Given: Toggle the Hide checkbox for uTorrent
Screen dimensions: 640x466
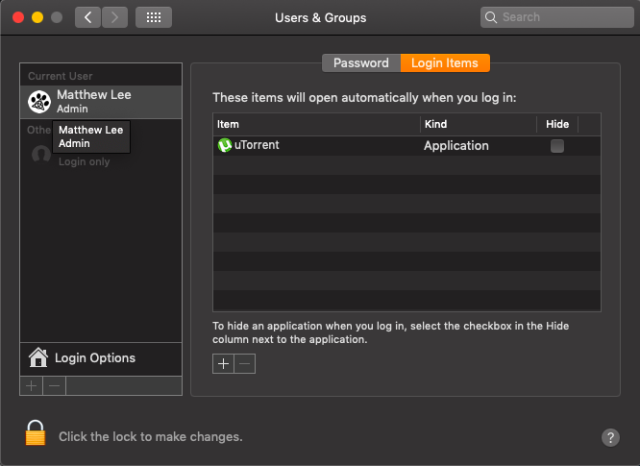Looking at the screenshot, I should point(557,145).
